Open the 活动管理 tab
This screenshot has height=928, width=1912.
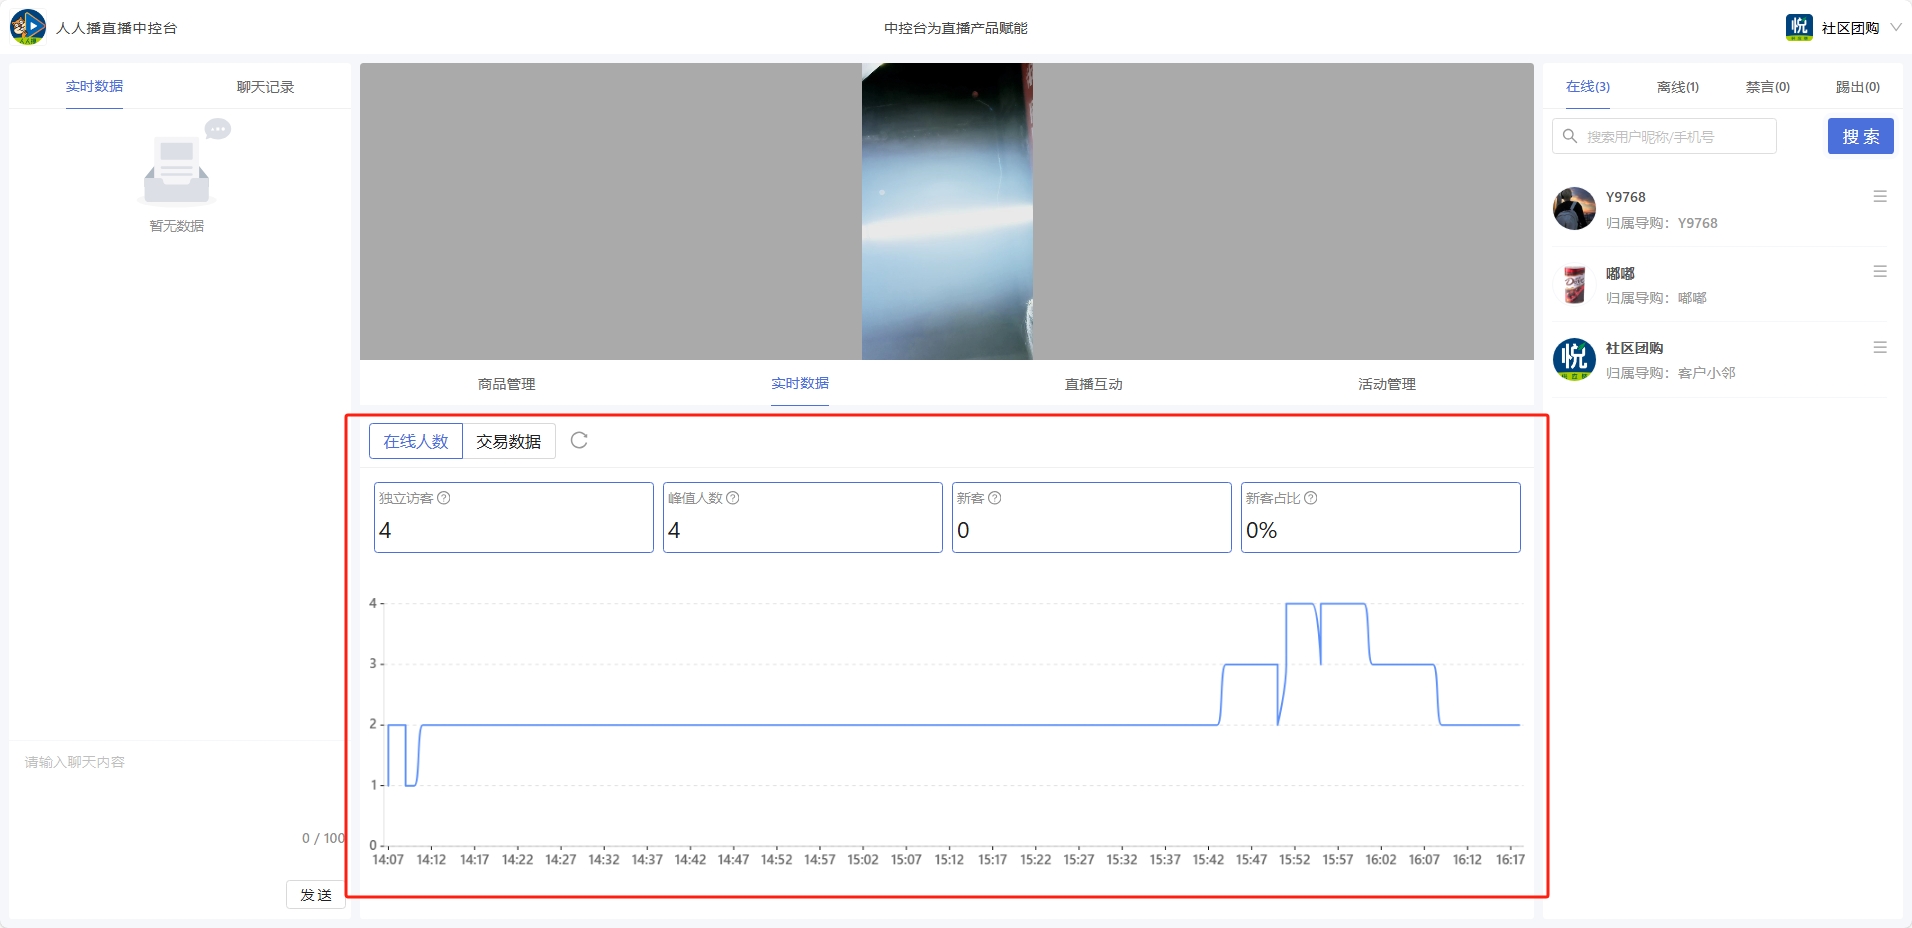click(x=1386, y=384)
